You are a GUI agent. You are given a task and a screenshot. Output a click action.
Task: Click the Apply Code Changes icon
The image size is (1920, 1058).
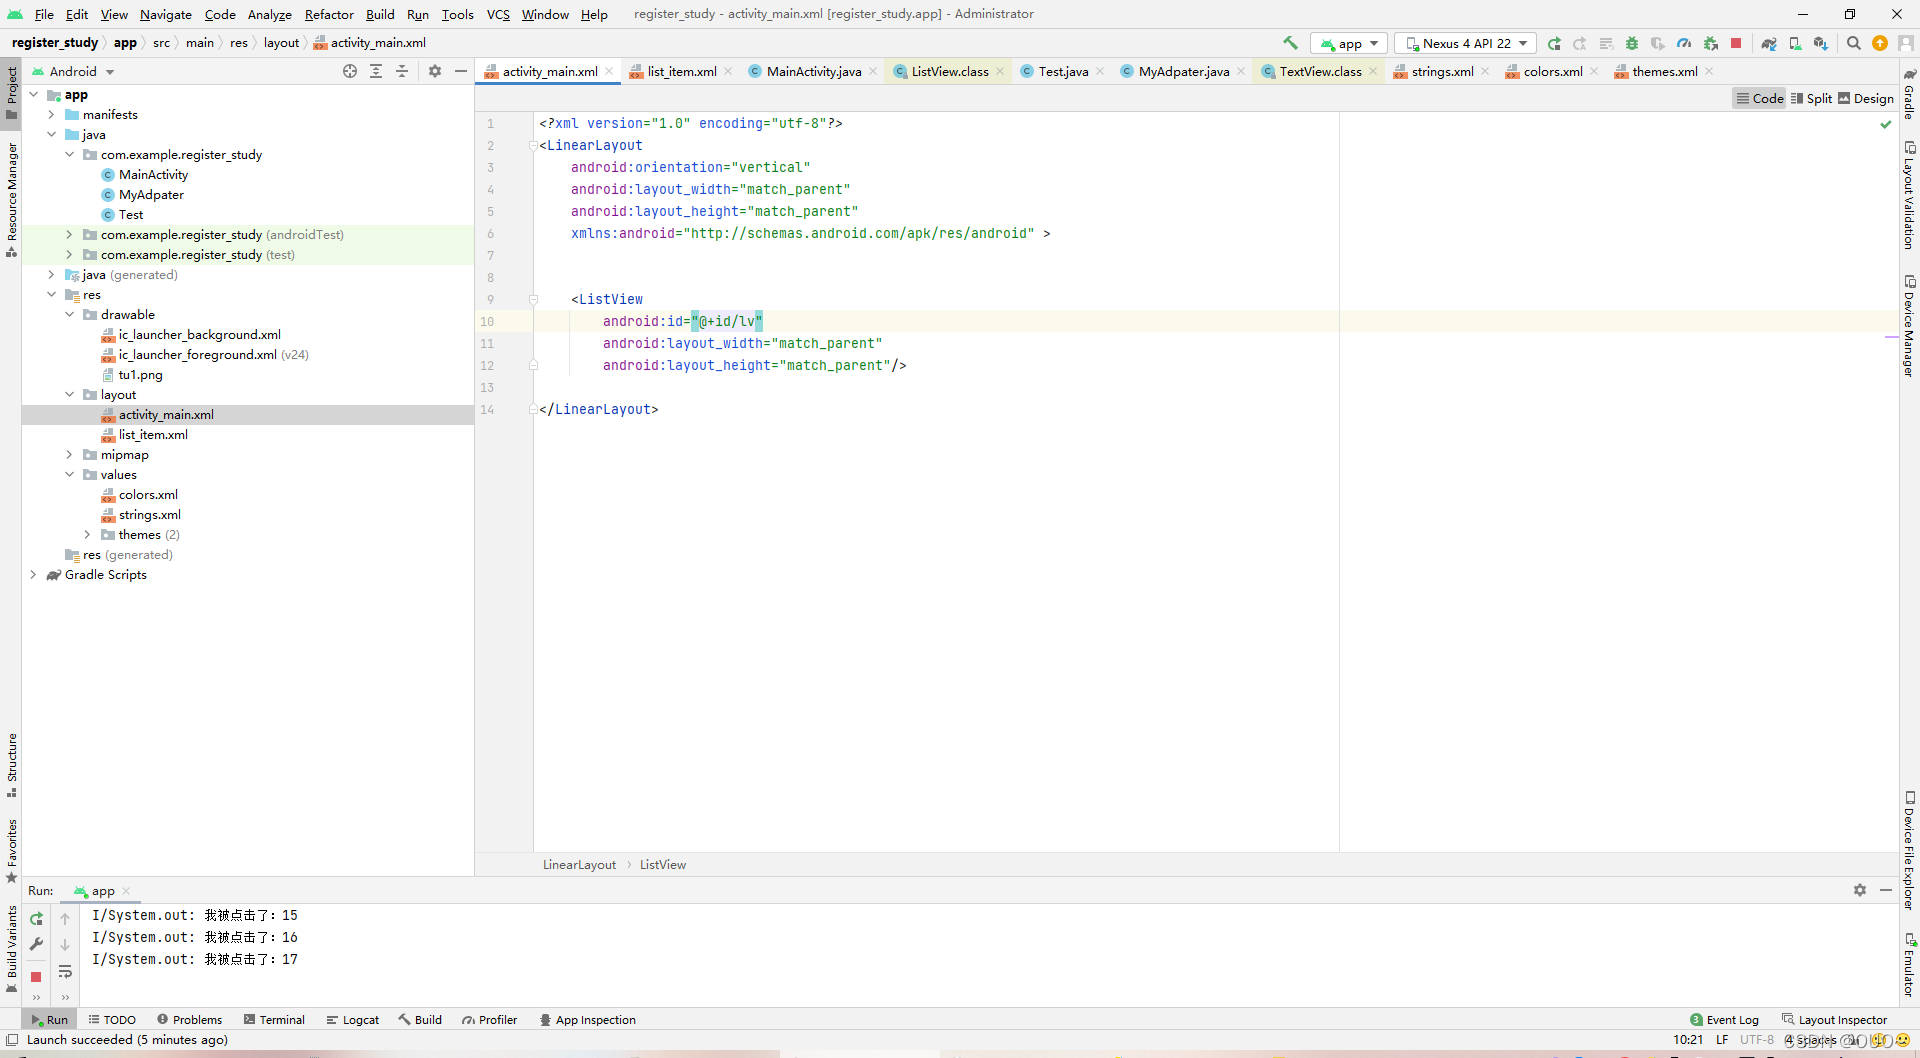click(x=1606, y=43)
